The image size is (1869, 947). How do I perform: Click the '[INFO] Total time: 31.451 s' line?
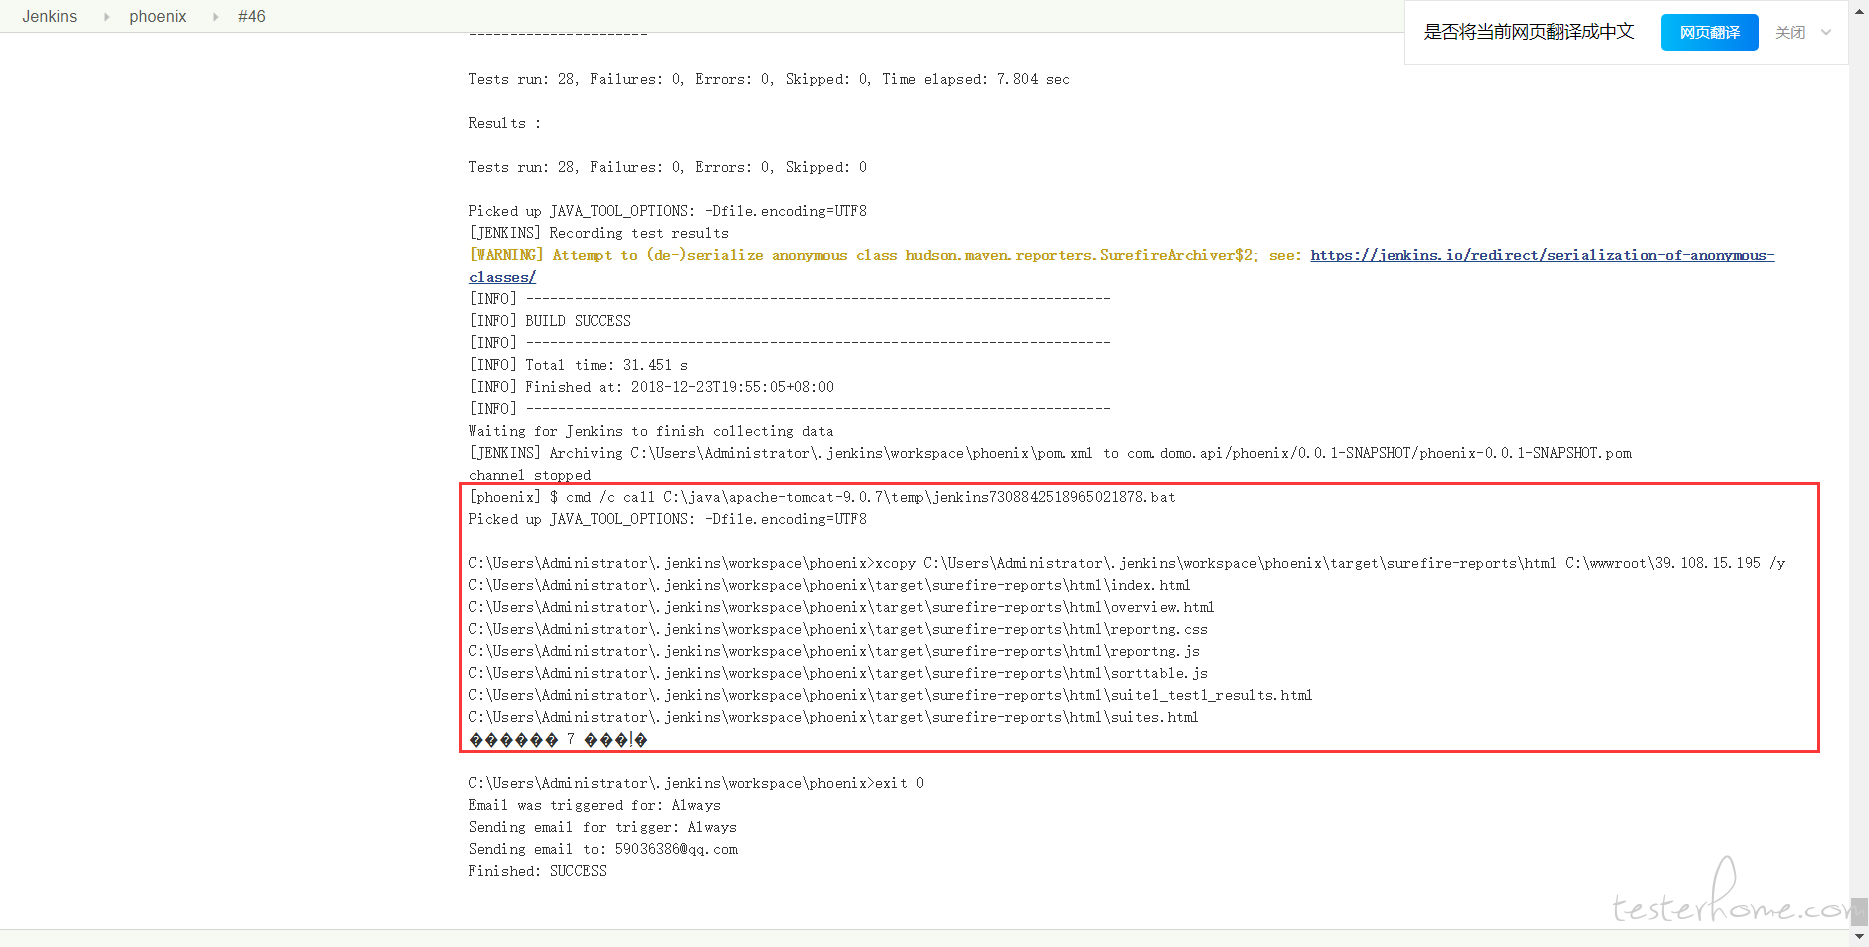(579, 365)
